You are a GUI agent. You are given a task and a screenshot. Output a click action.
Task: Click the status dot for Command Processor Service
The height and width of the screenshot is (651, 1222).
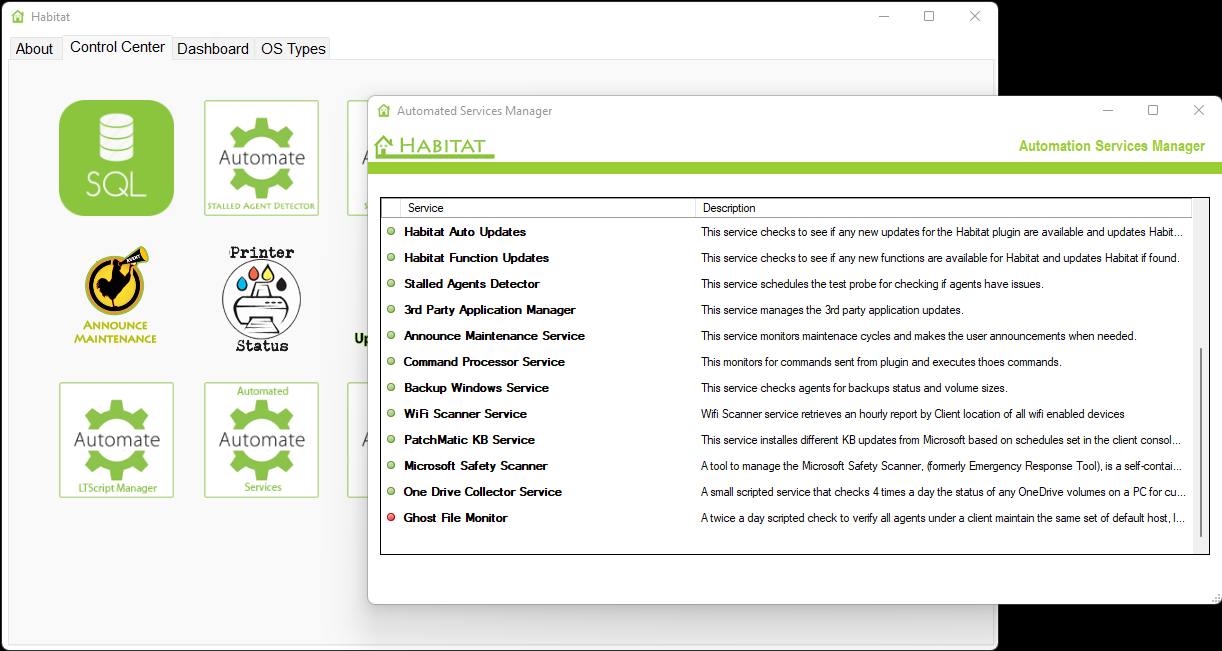point(391,362)
